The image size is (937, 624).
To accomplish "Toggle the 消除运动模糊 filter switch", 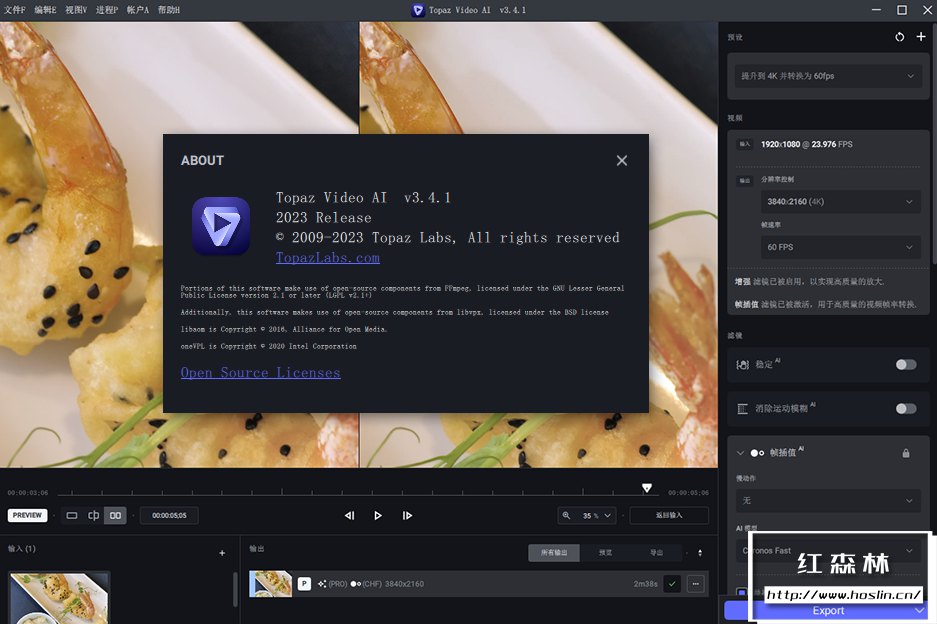I will pyautogui.click(x=905, y=409).
